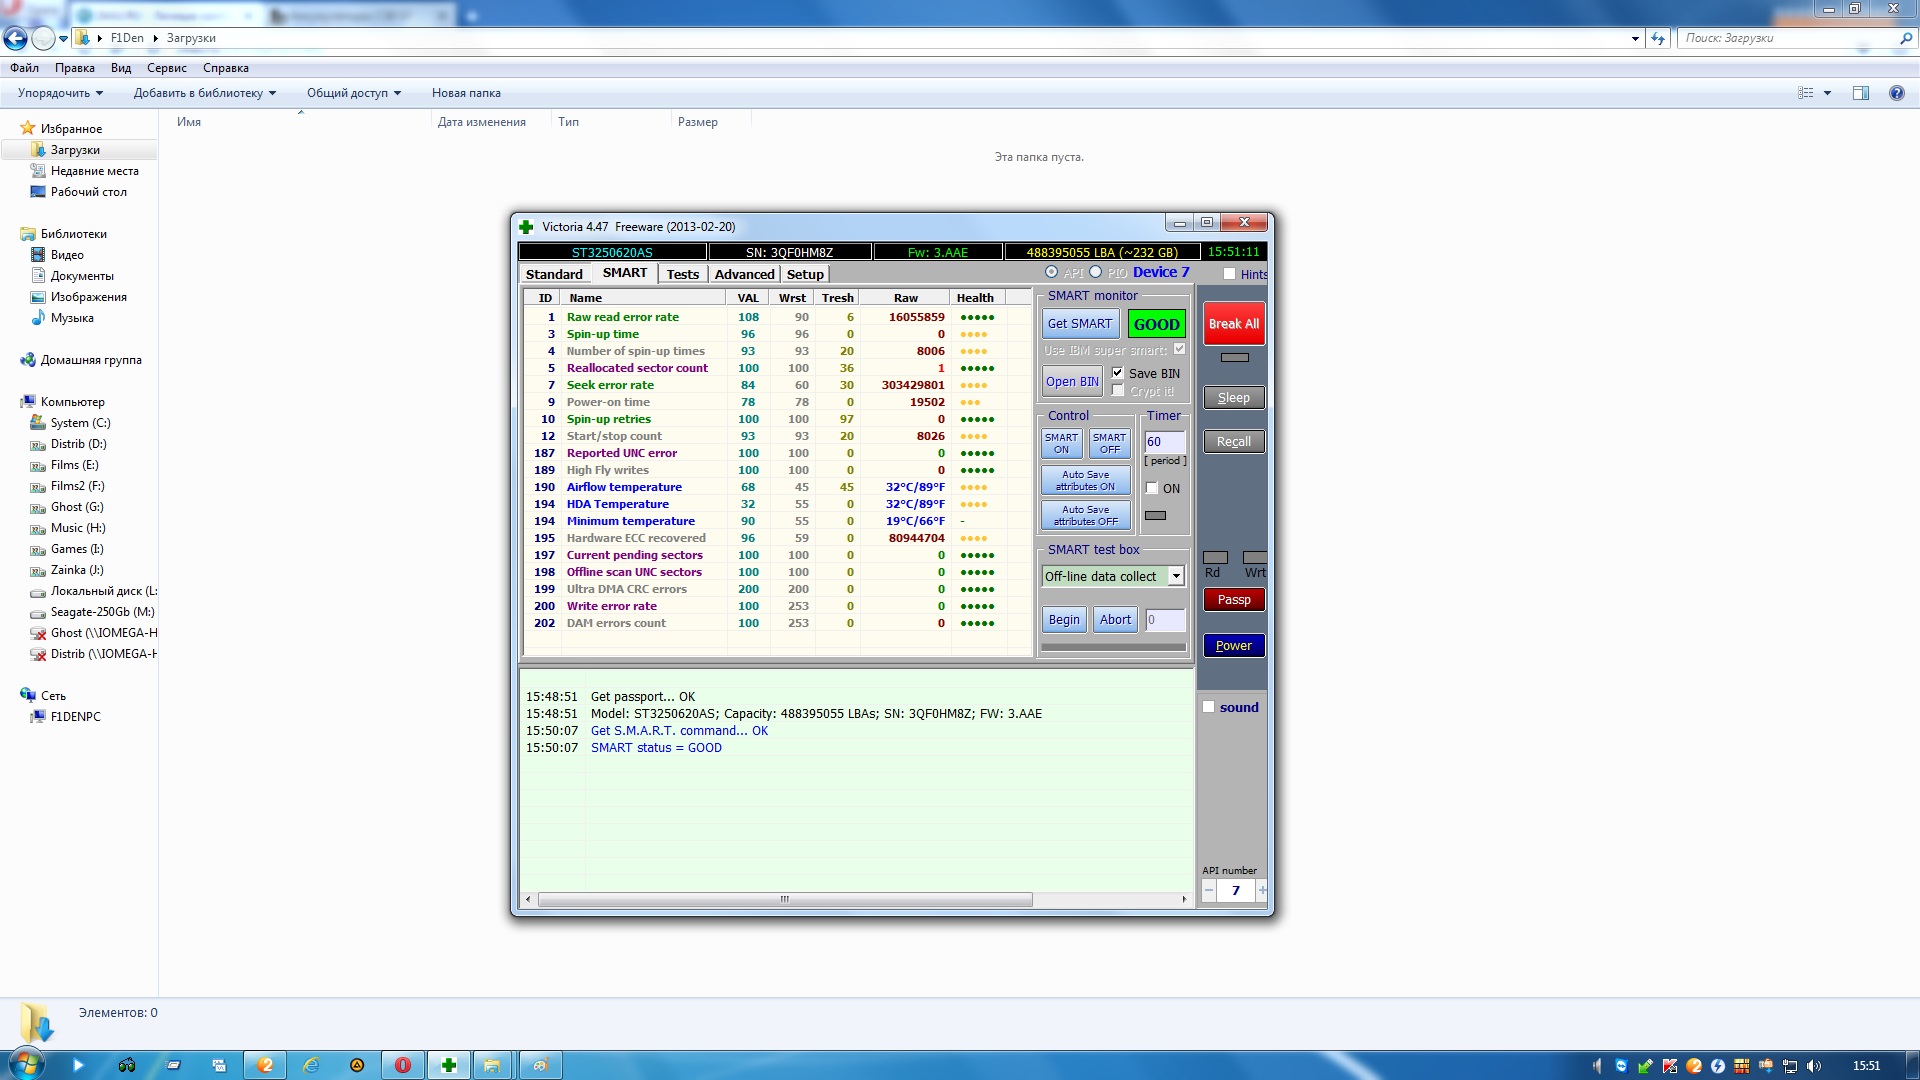1920x1080 pixels.
Task: Click the volume speaker tray icon
Action: point(1814,1066)
